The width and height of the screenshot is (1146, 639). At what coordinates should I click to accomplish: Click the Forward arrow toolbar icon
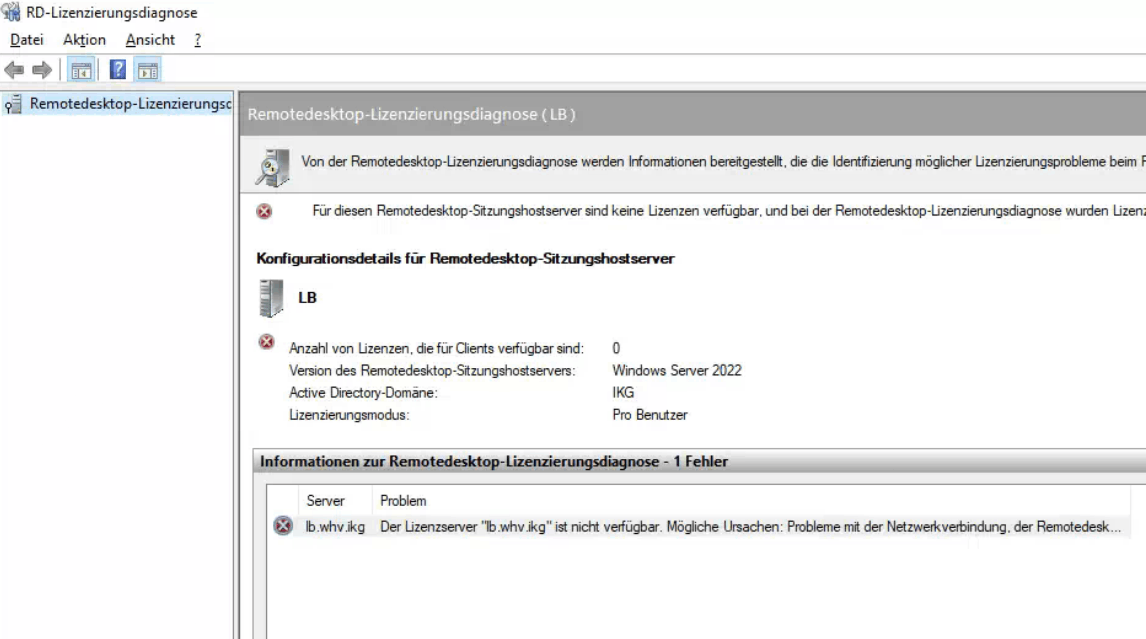click(x=42, y=70)
